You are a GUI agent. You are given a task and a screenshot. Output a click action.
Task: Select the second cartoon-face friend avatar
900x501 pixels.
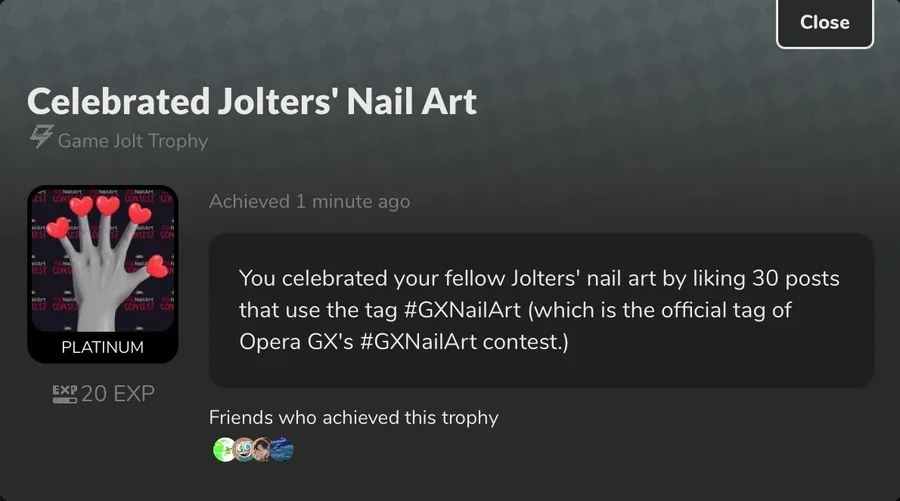[x=243, y=450]
